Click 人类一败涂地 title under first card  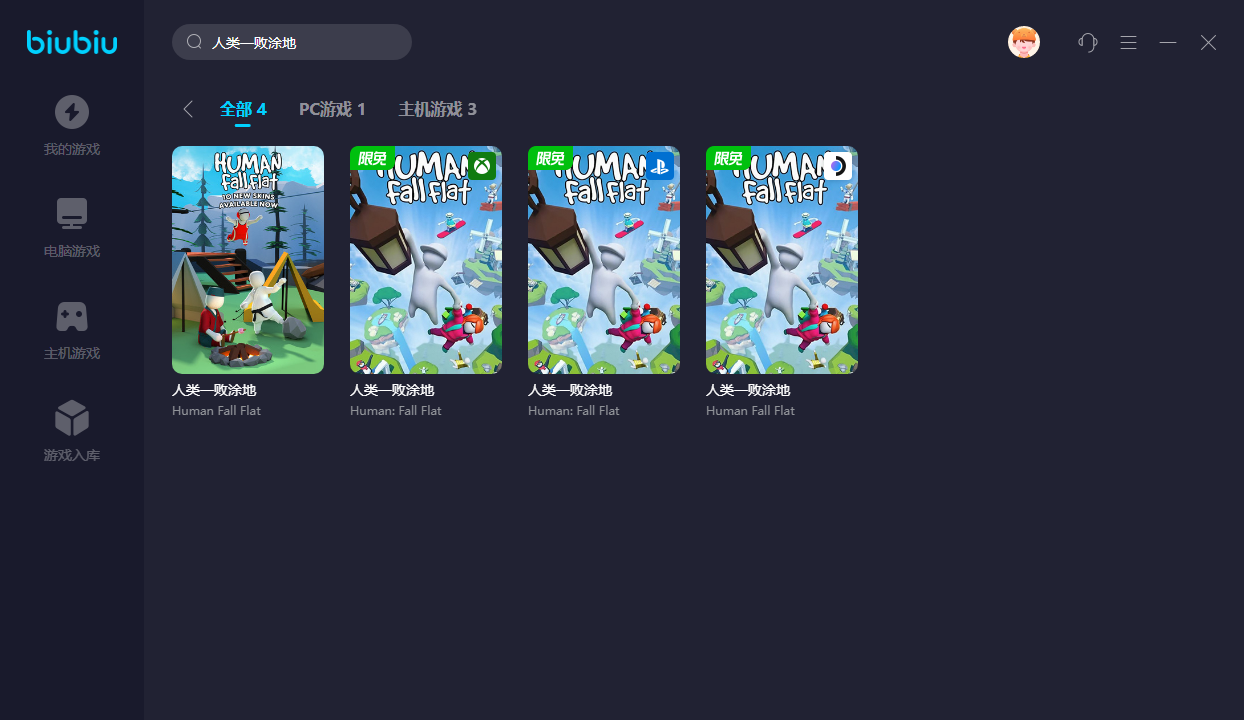click(x=214, y=391)
